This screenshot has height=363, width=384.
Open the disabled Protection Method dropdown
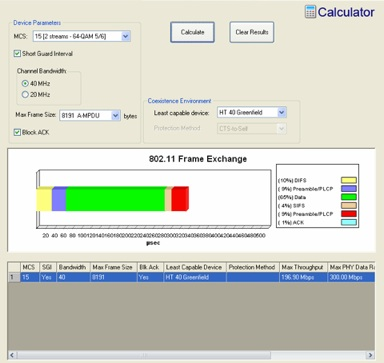281,129
